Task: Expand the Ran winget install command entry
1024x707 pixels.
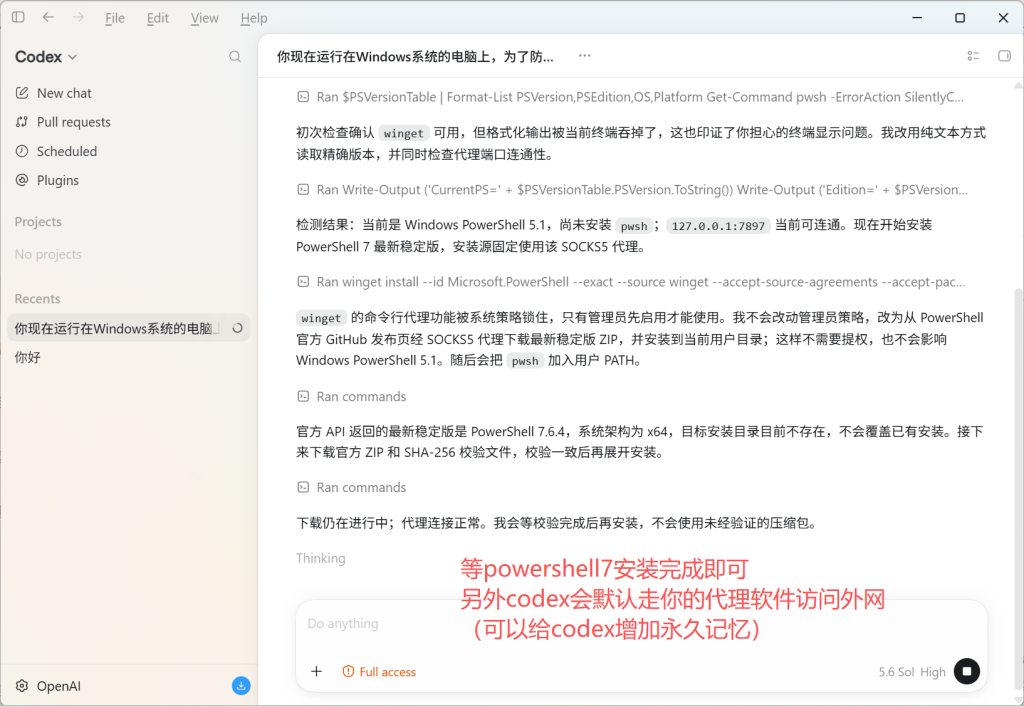Action: coord(631,282)
